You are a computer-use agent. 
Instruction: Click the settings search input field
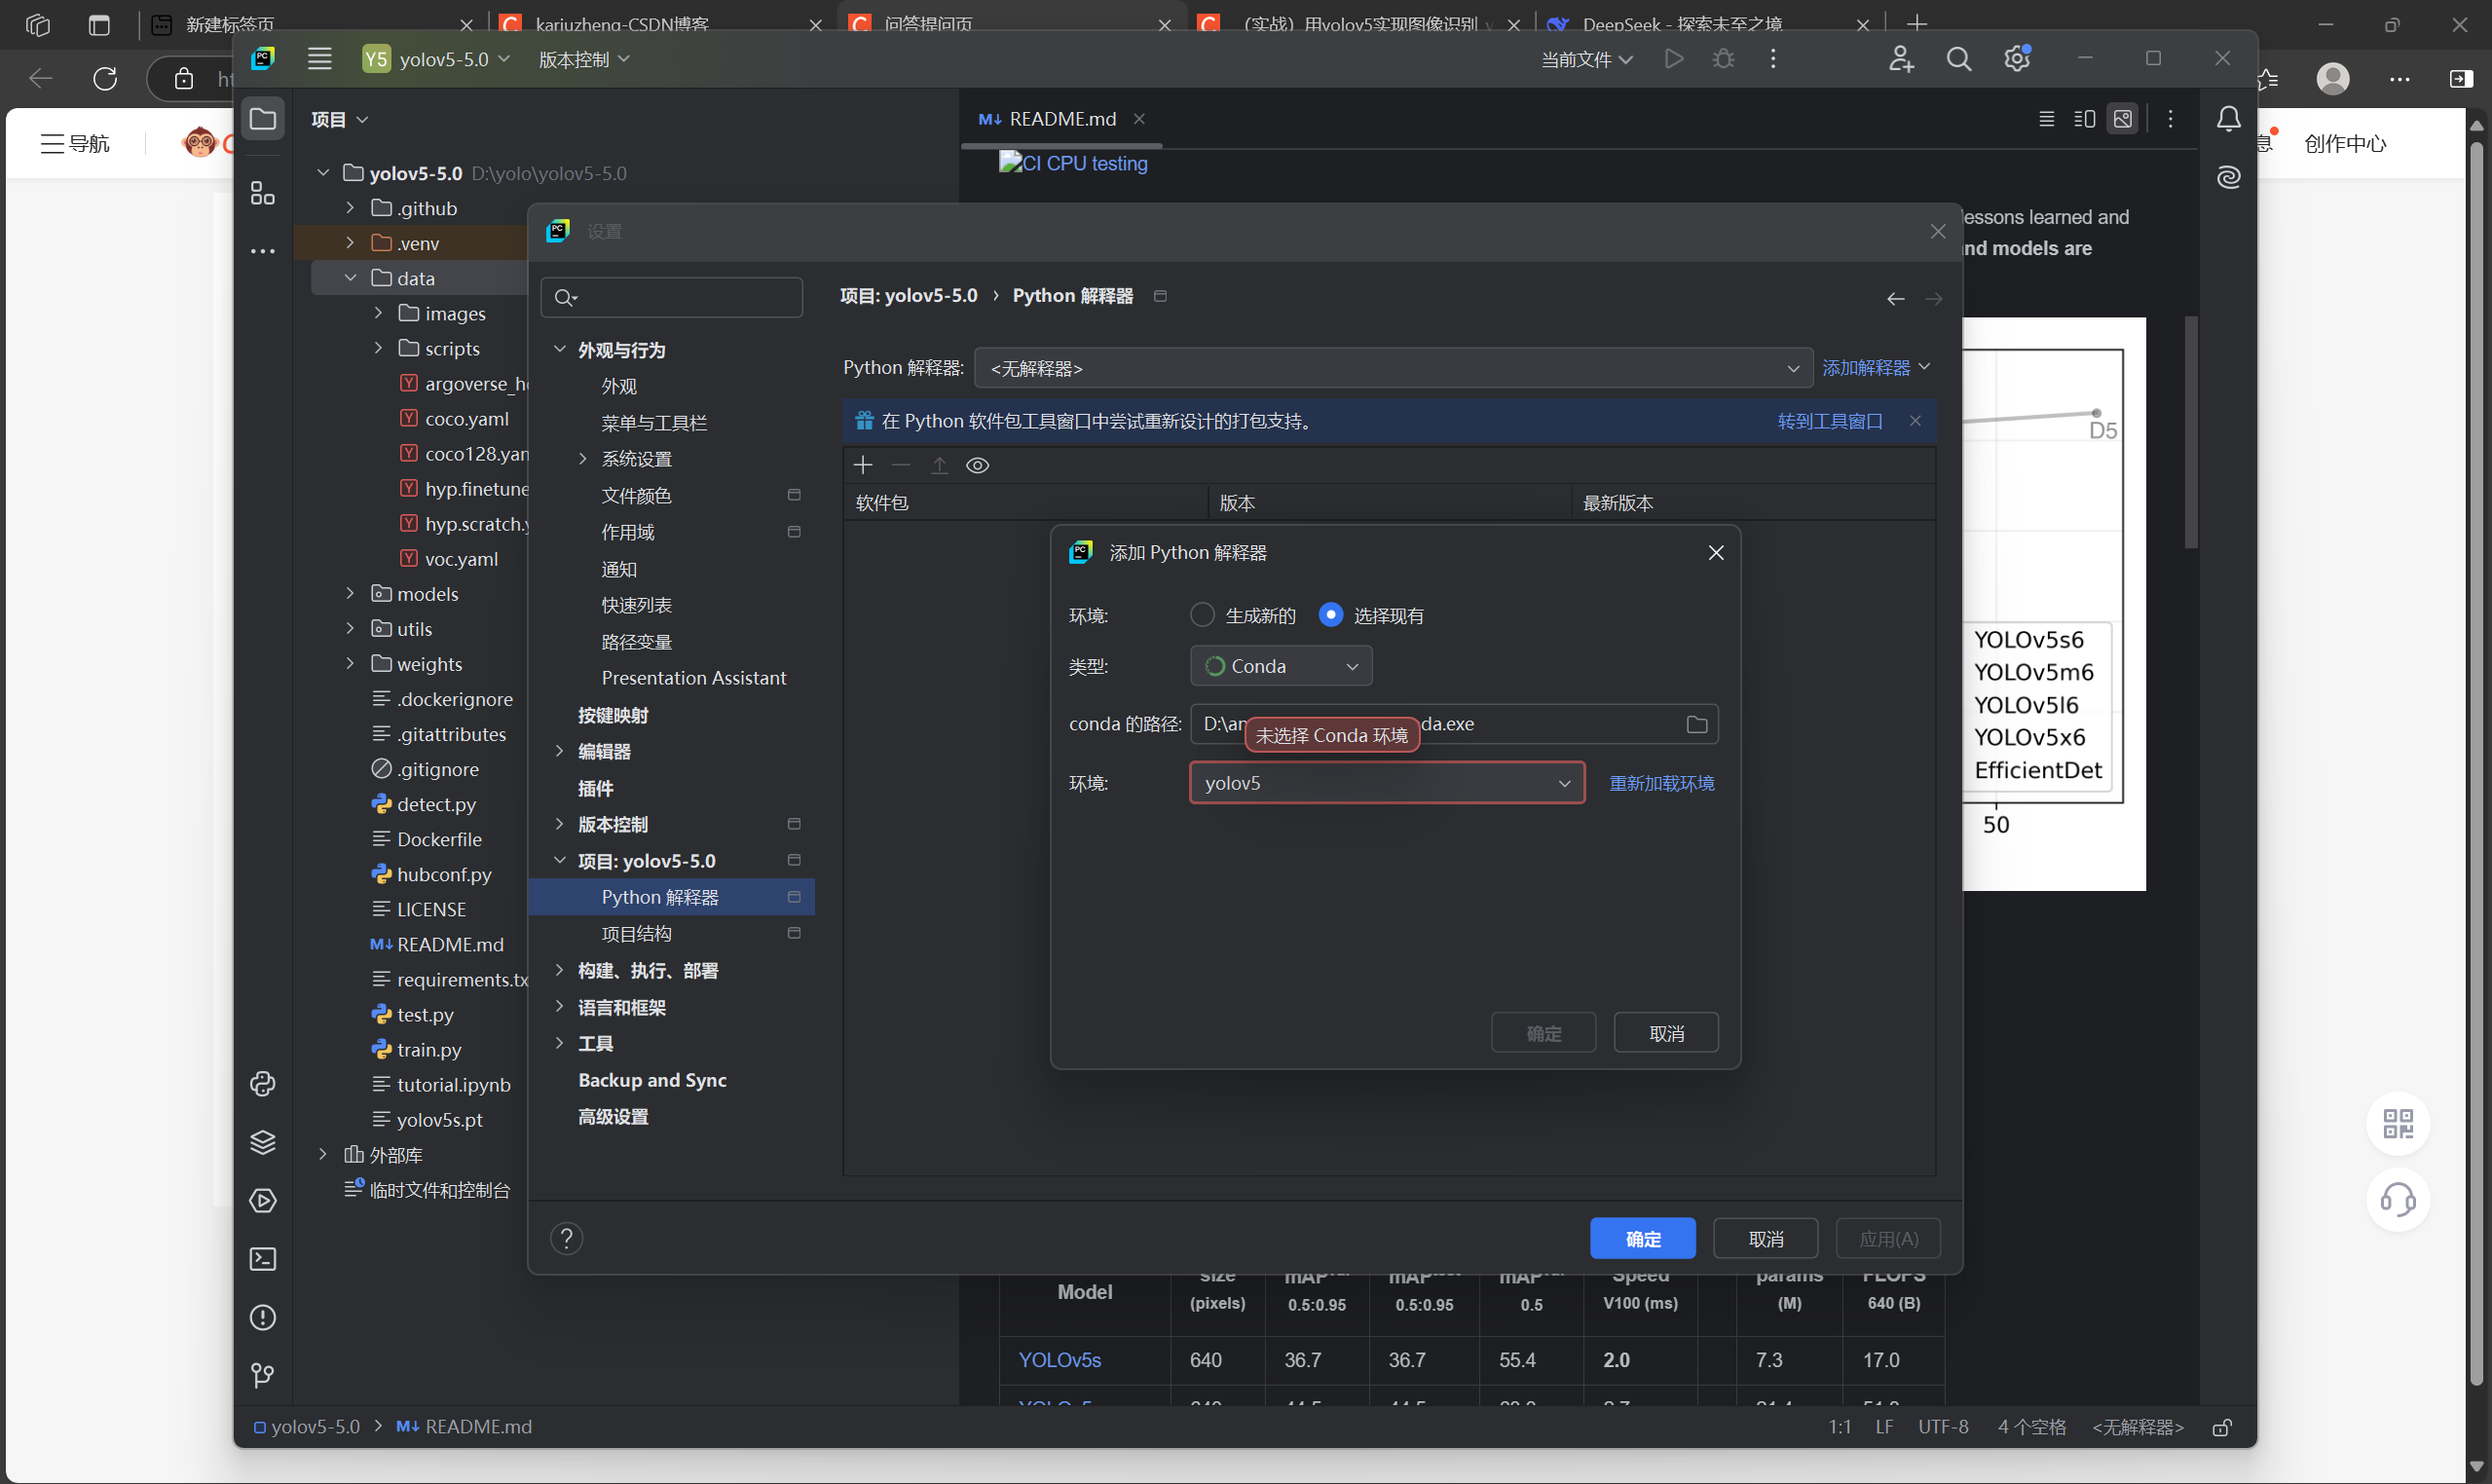[672, 297]
